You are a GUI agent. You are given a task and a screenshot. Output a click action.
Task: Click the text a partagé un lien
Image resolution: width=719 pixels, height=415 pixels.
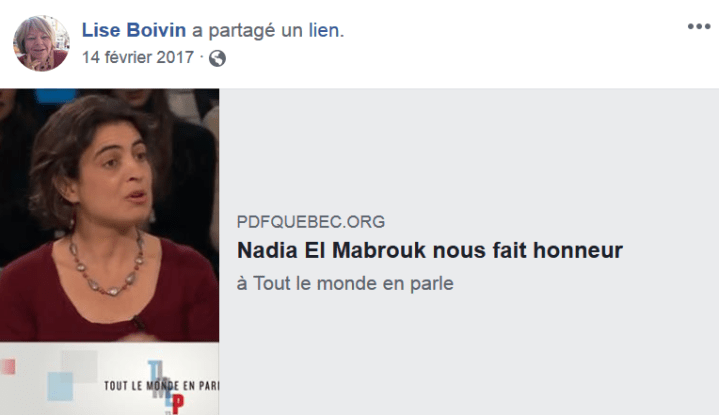[268, 30]
